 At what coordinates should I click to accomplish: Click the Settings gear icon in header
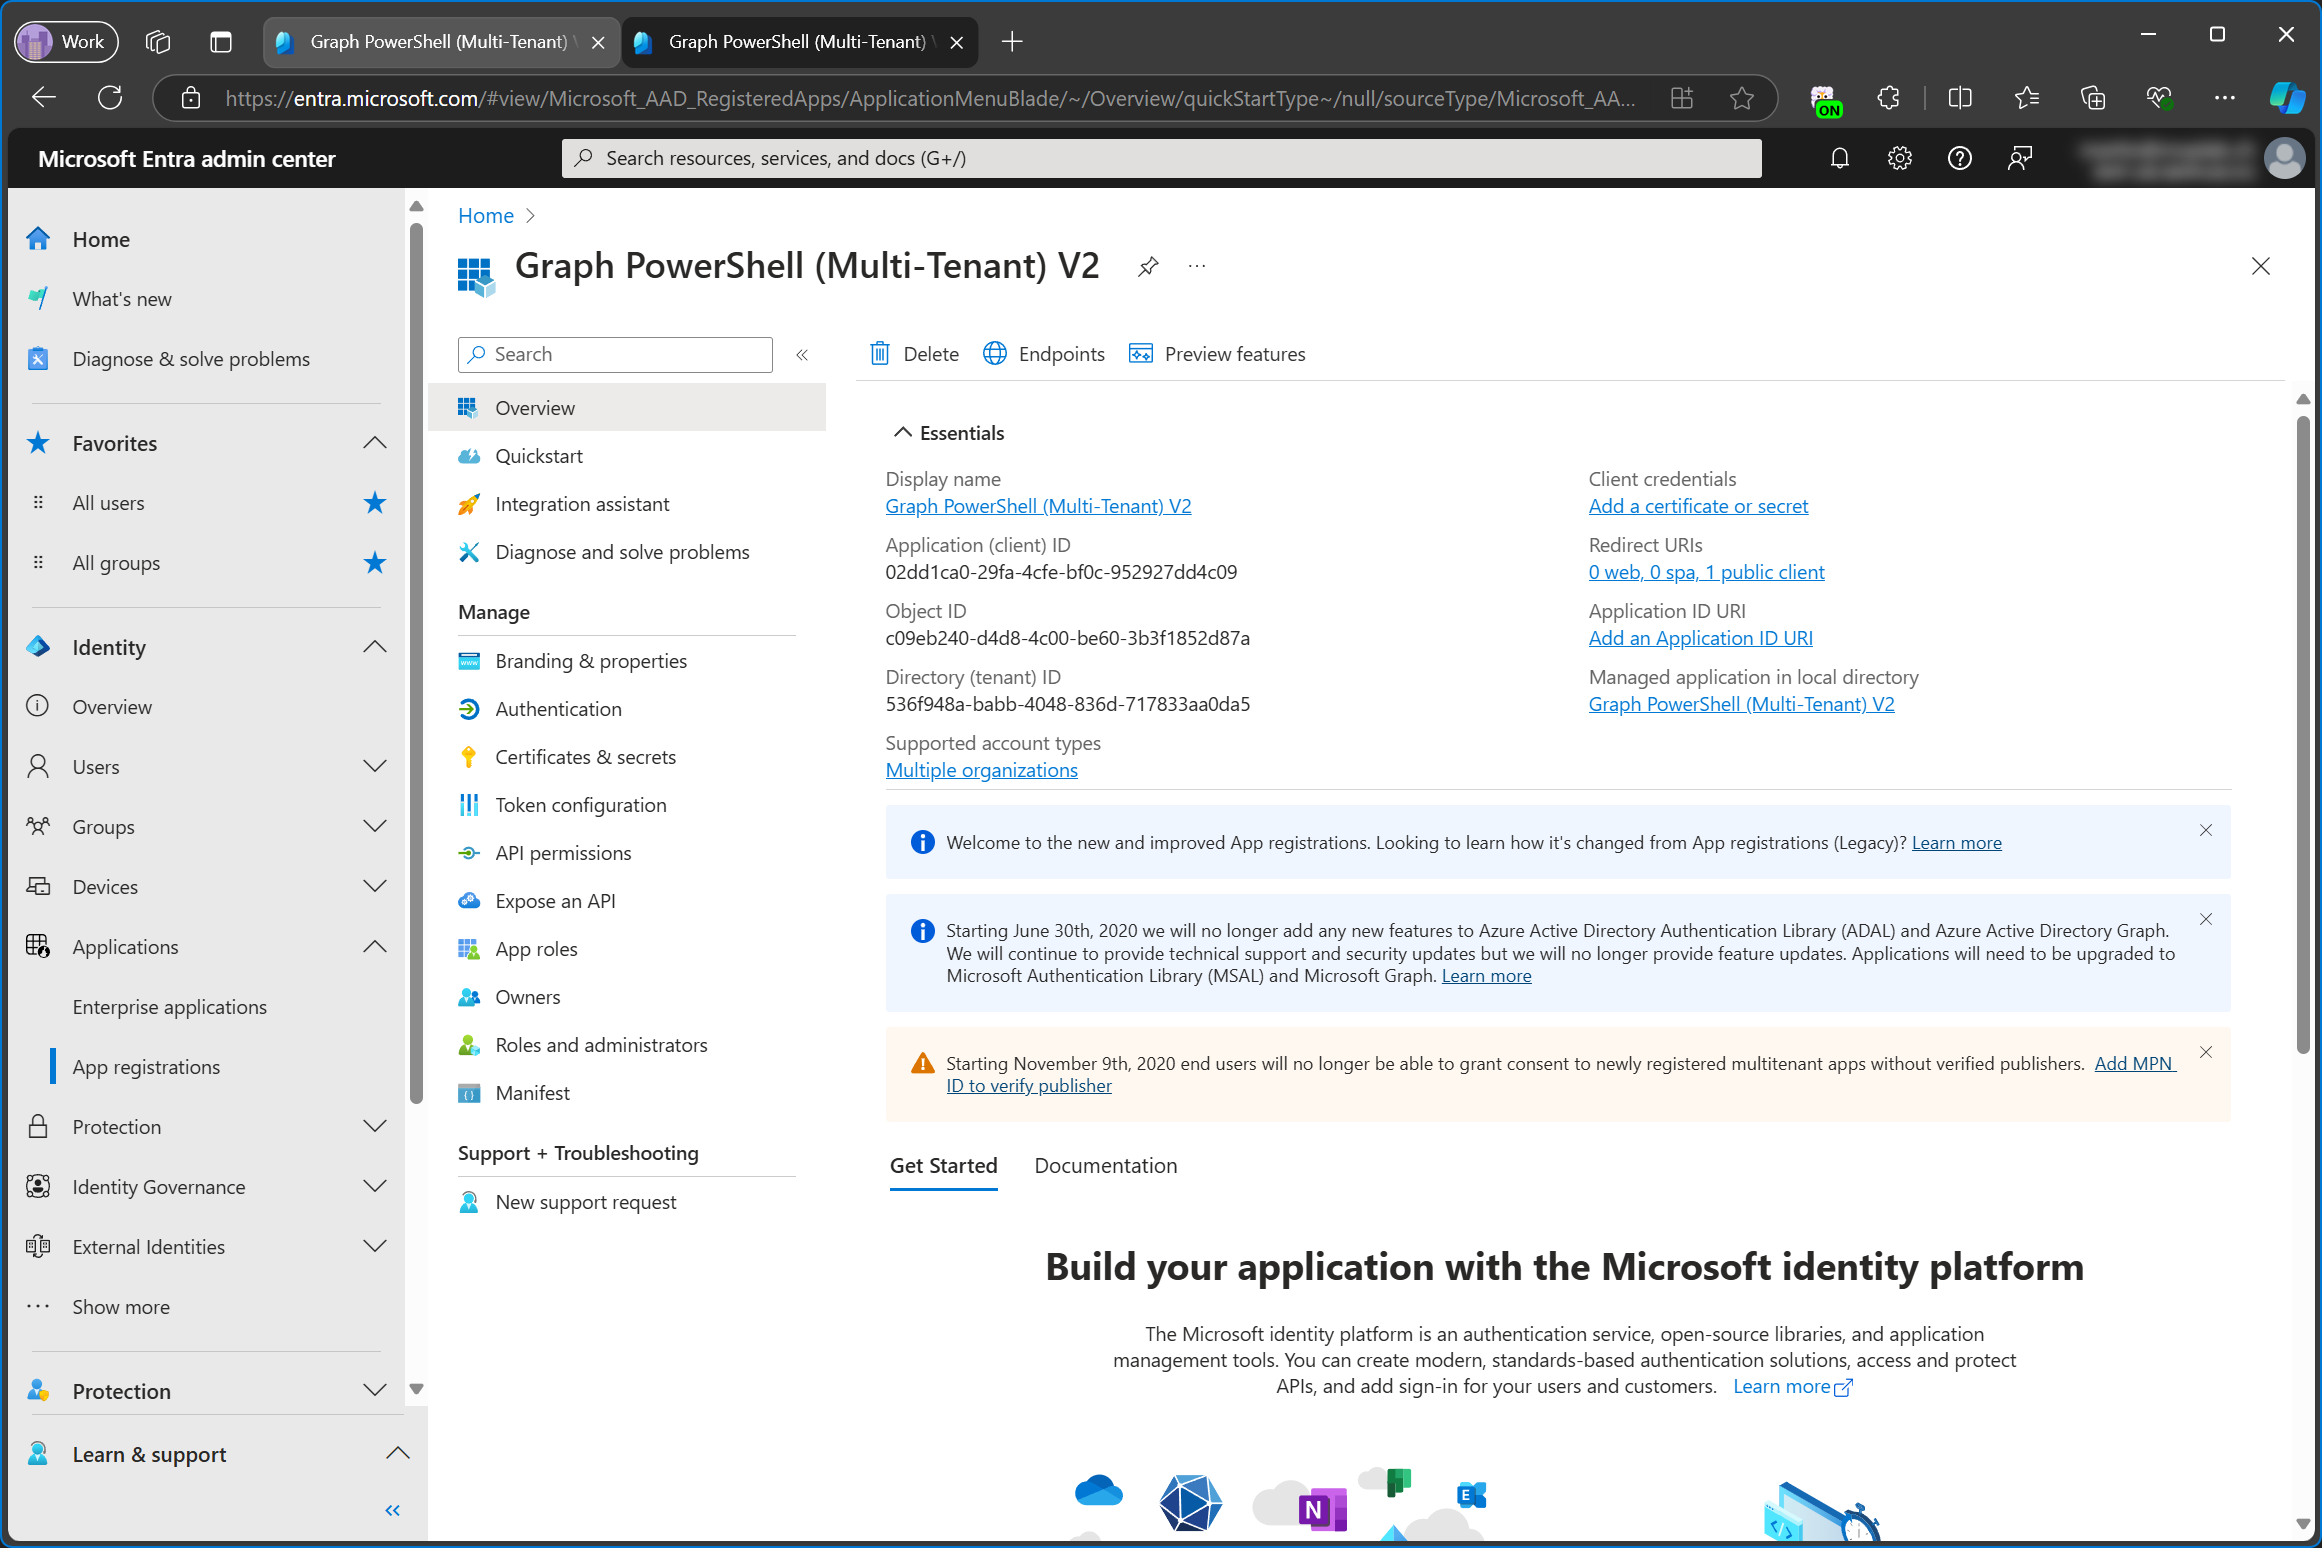[1899, 159]
